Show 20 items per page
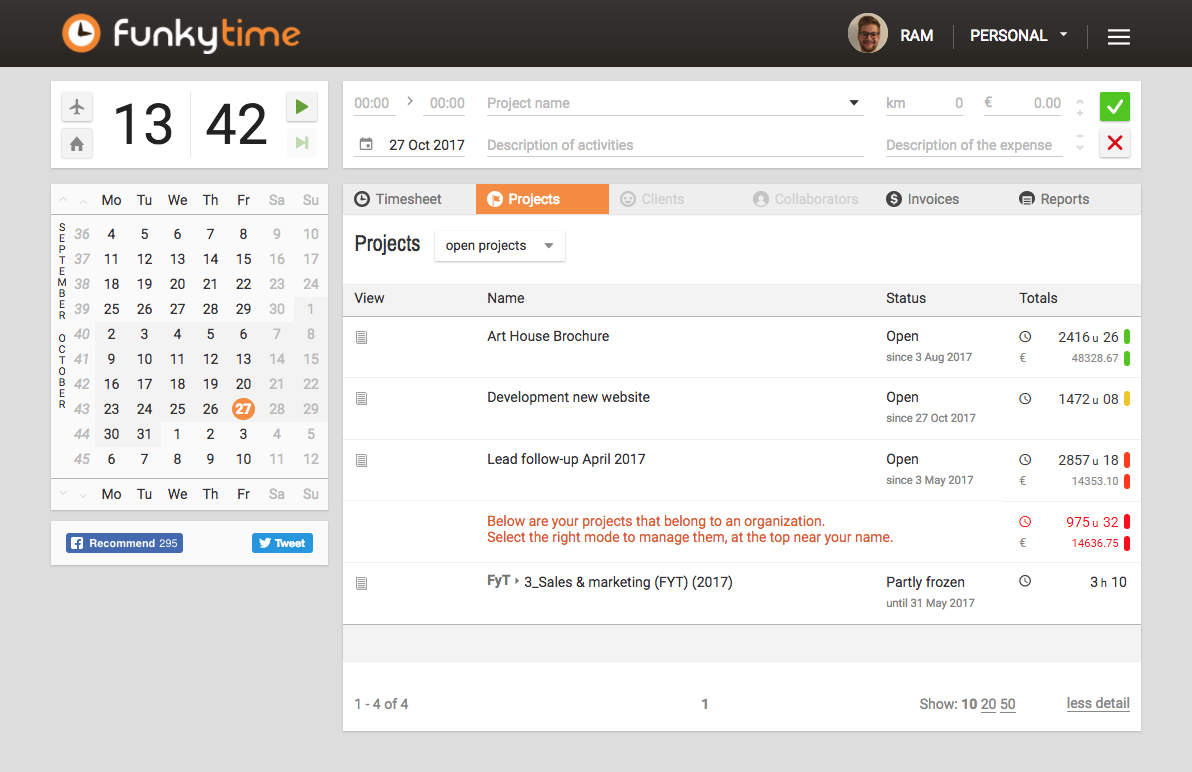The height and width of the screenshot is (772, 1192). [x=988, y=704]
